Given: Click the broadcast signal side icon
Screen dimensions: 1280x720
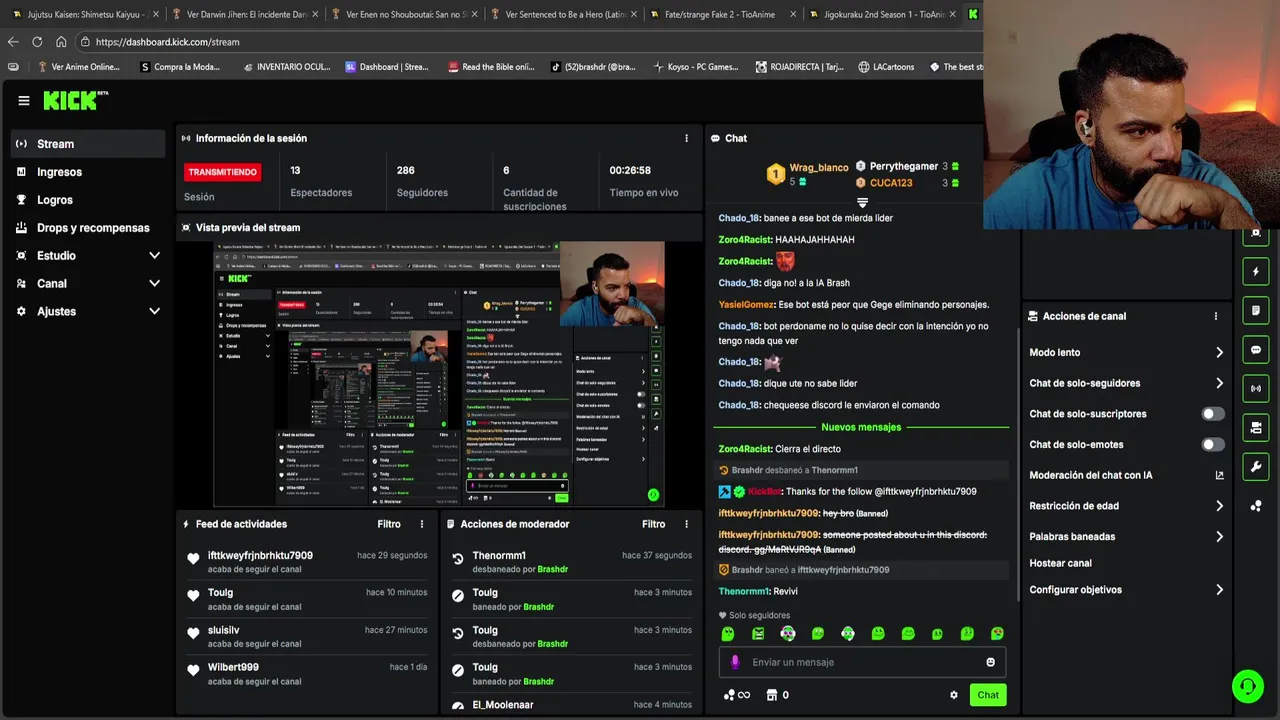Looking at the screenshot, I should point(1256,388).
